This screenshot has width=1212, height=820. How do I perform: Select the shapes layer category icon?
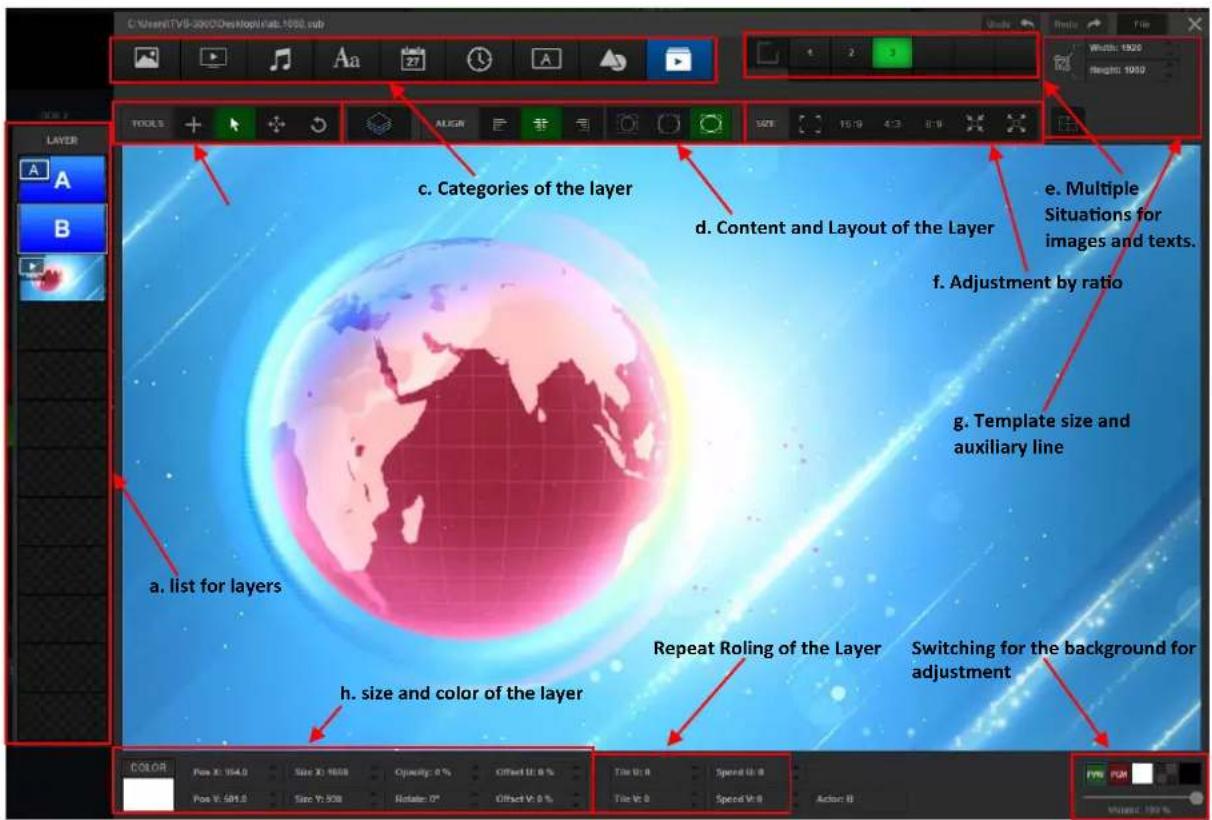pos(612,60)
